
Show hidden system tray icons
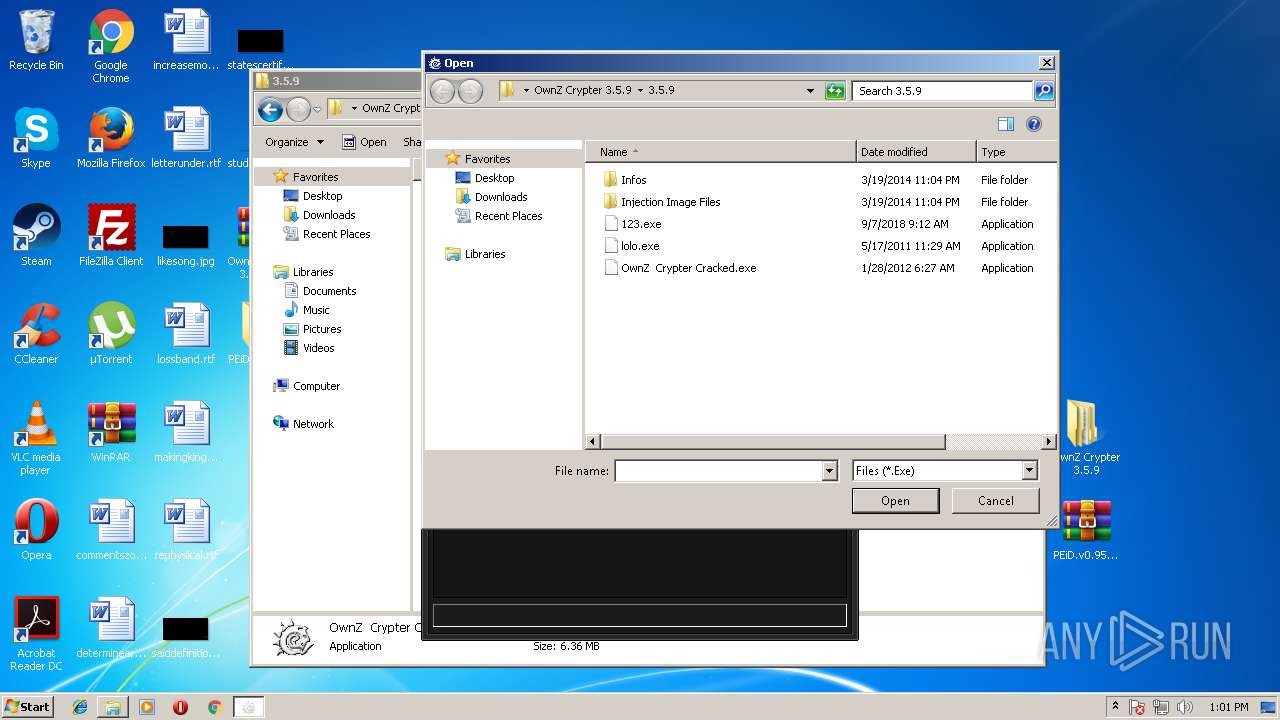1115,707
